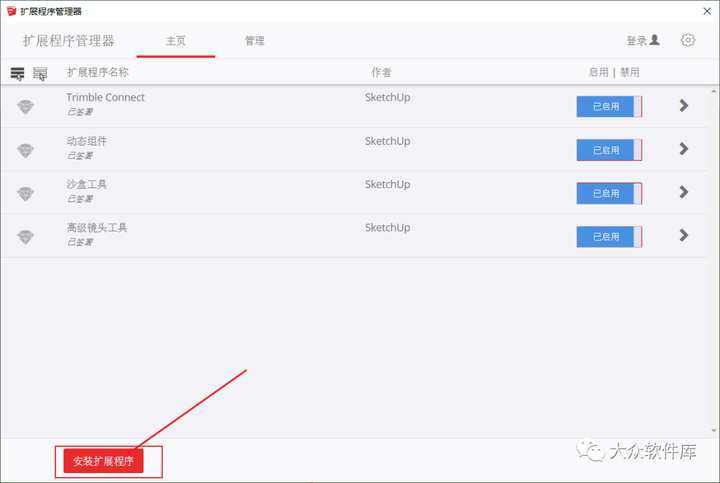Expand details chevron for 高级镜头工具
This screenshot has width=720, height=483.
(x=684, y=235)
